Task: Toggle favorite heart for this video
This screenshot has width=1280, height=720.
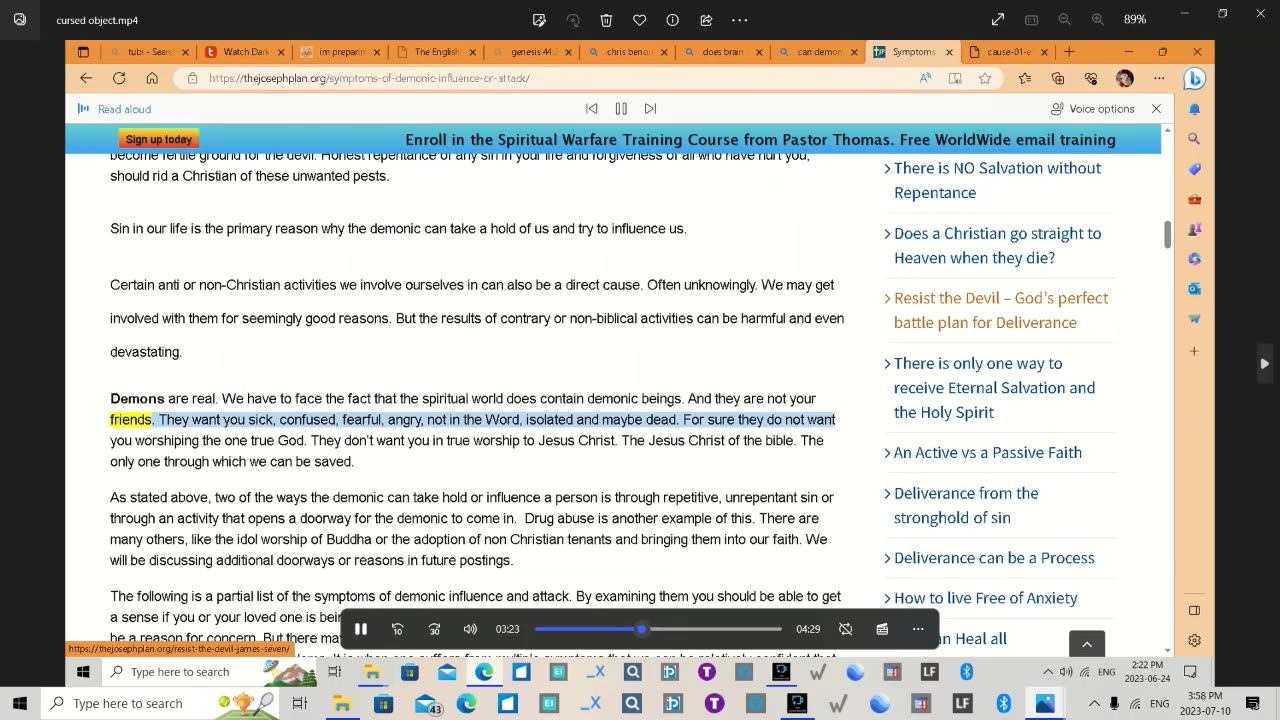Action: point(640,20)
